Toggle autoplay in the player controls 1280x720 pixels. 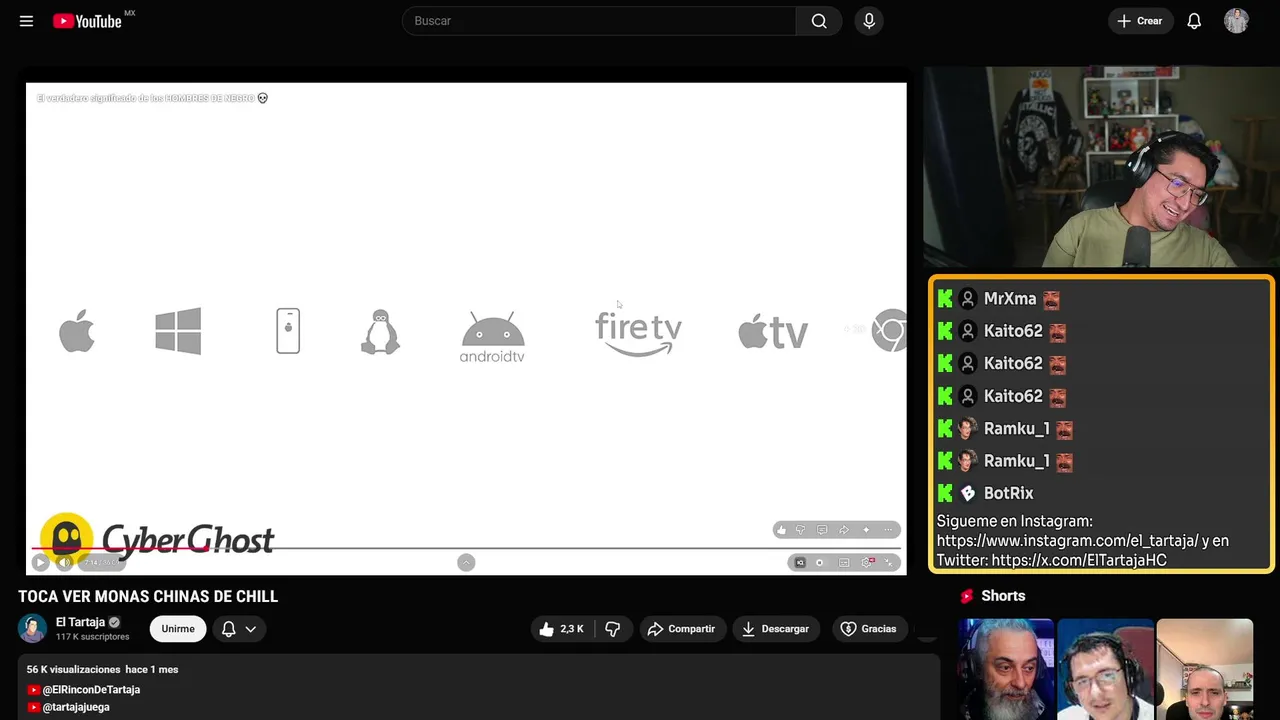(820, 563)
